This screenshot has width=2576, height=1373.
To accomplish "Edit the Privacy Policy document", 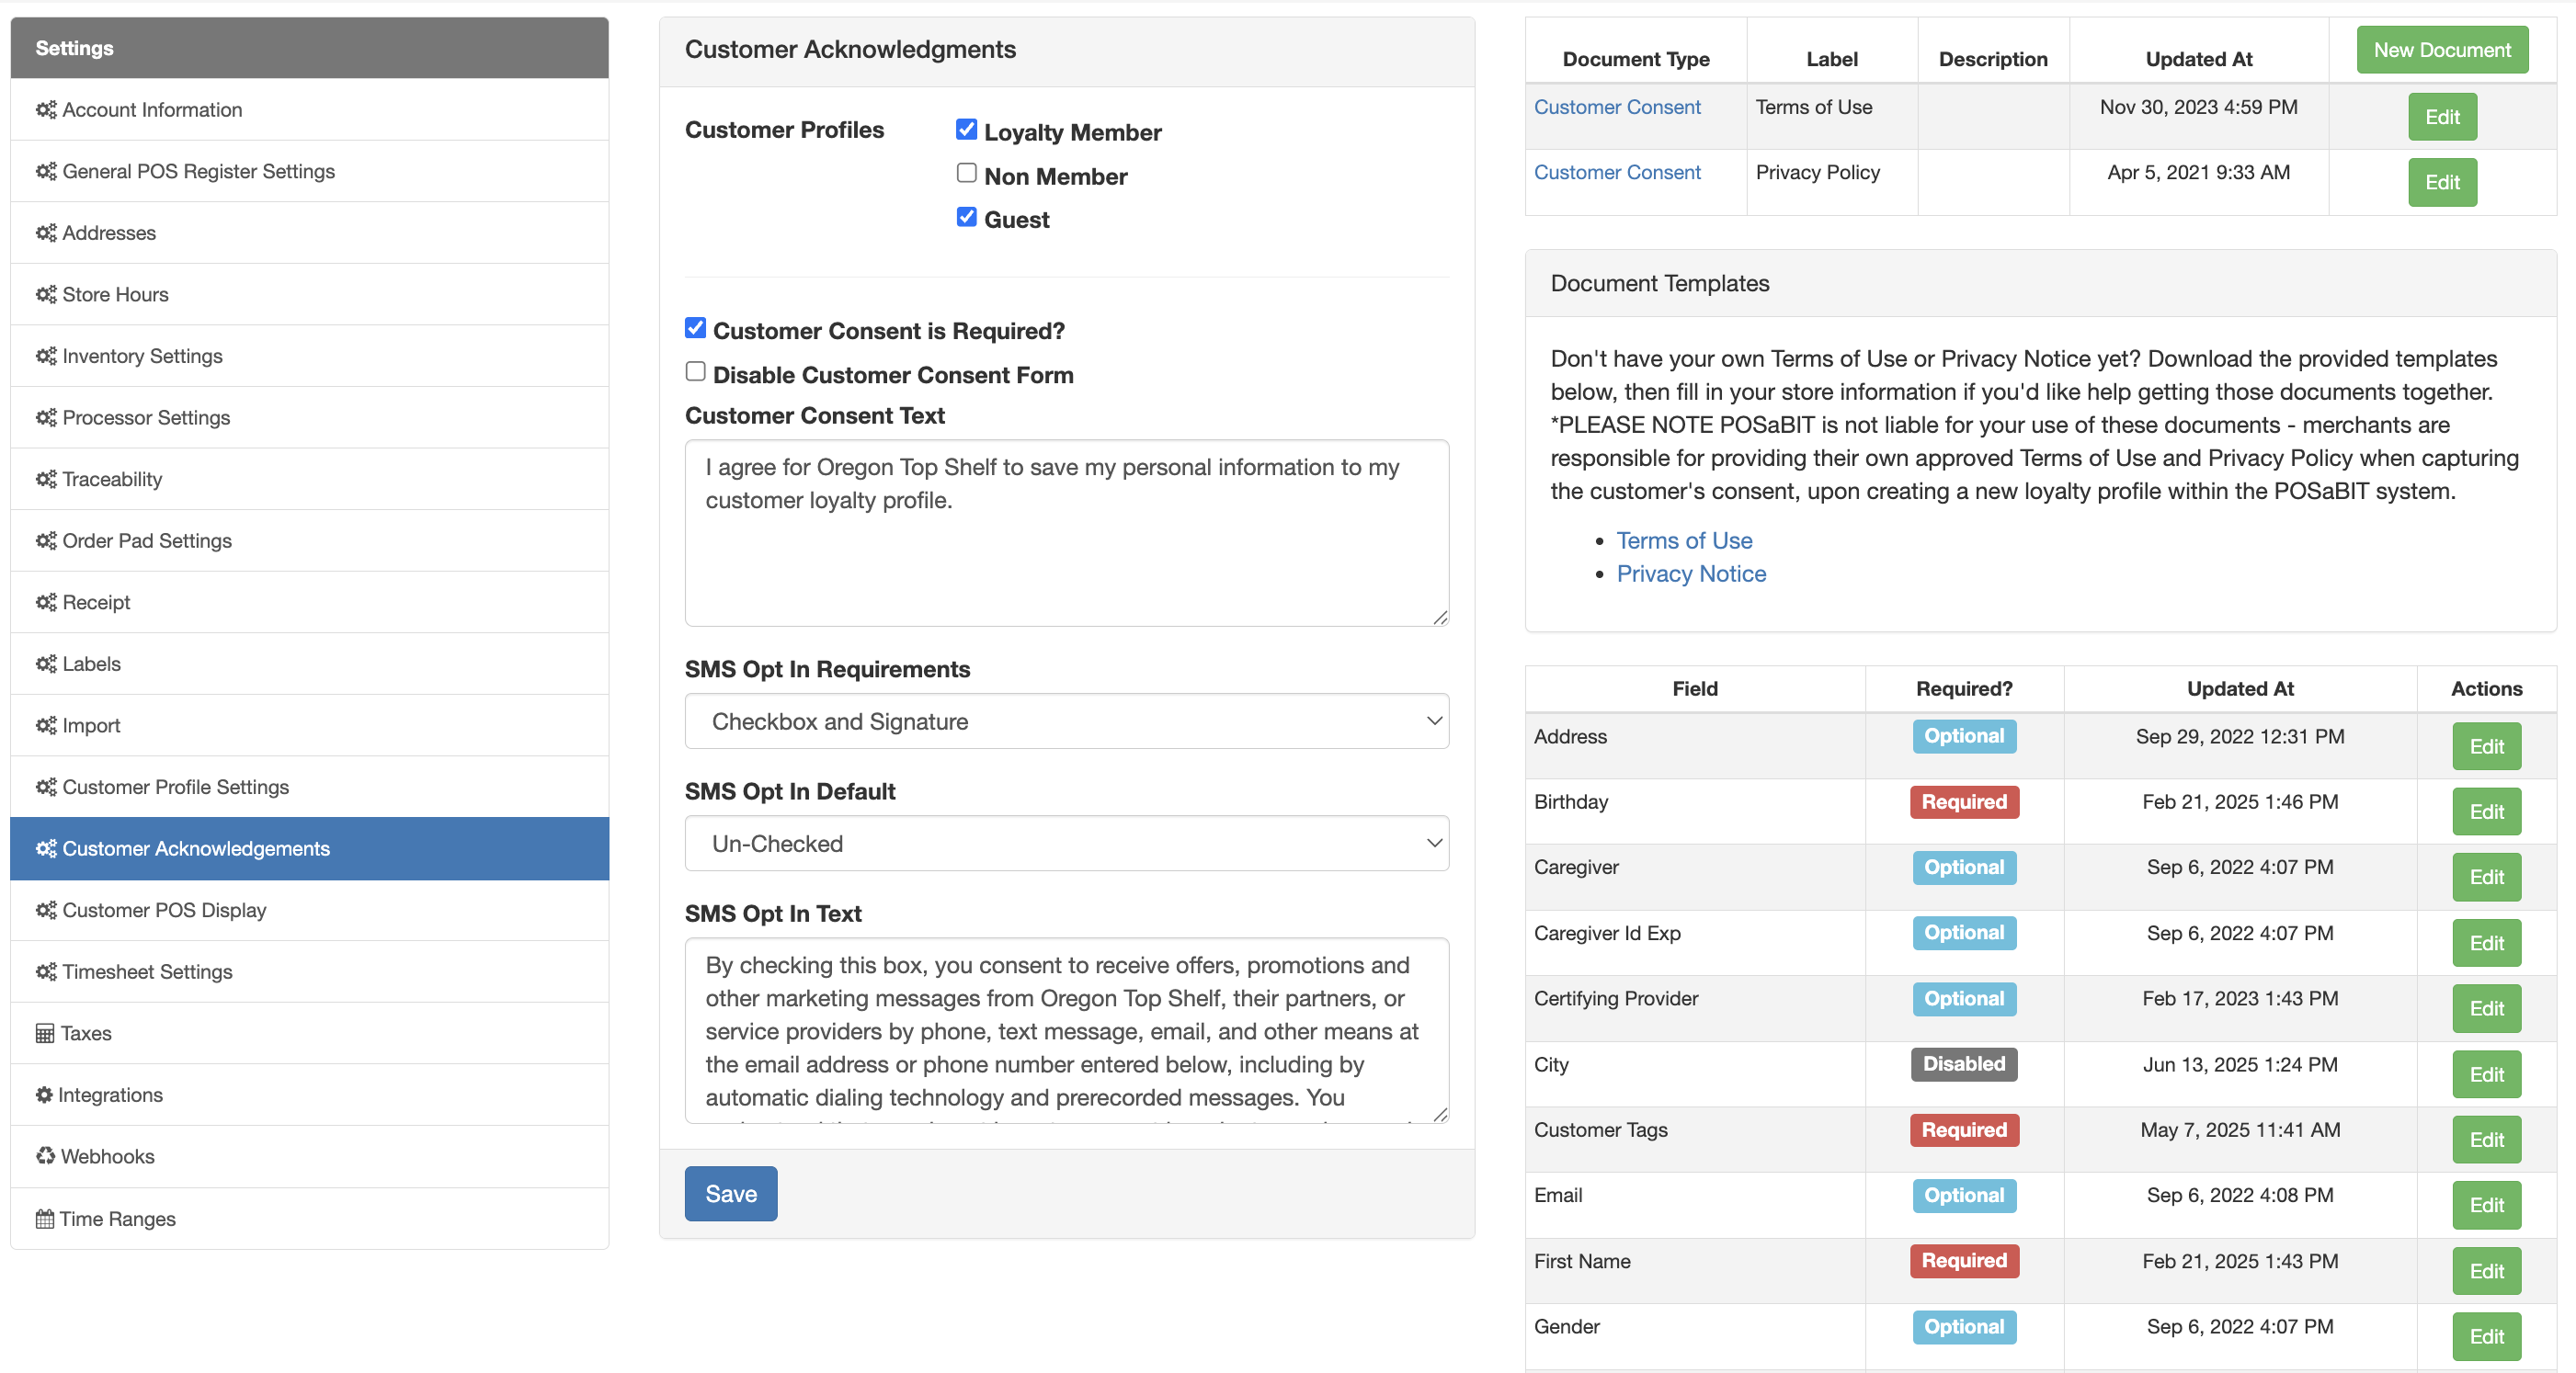I will (x=2441, y=182).
